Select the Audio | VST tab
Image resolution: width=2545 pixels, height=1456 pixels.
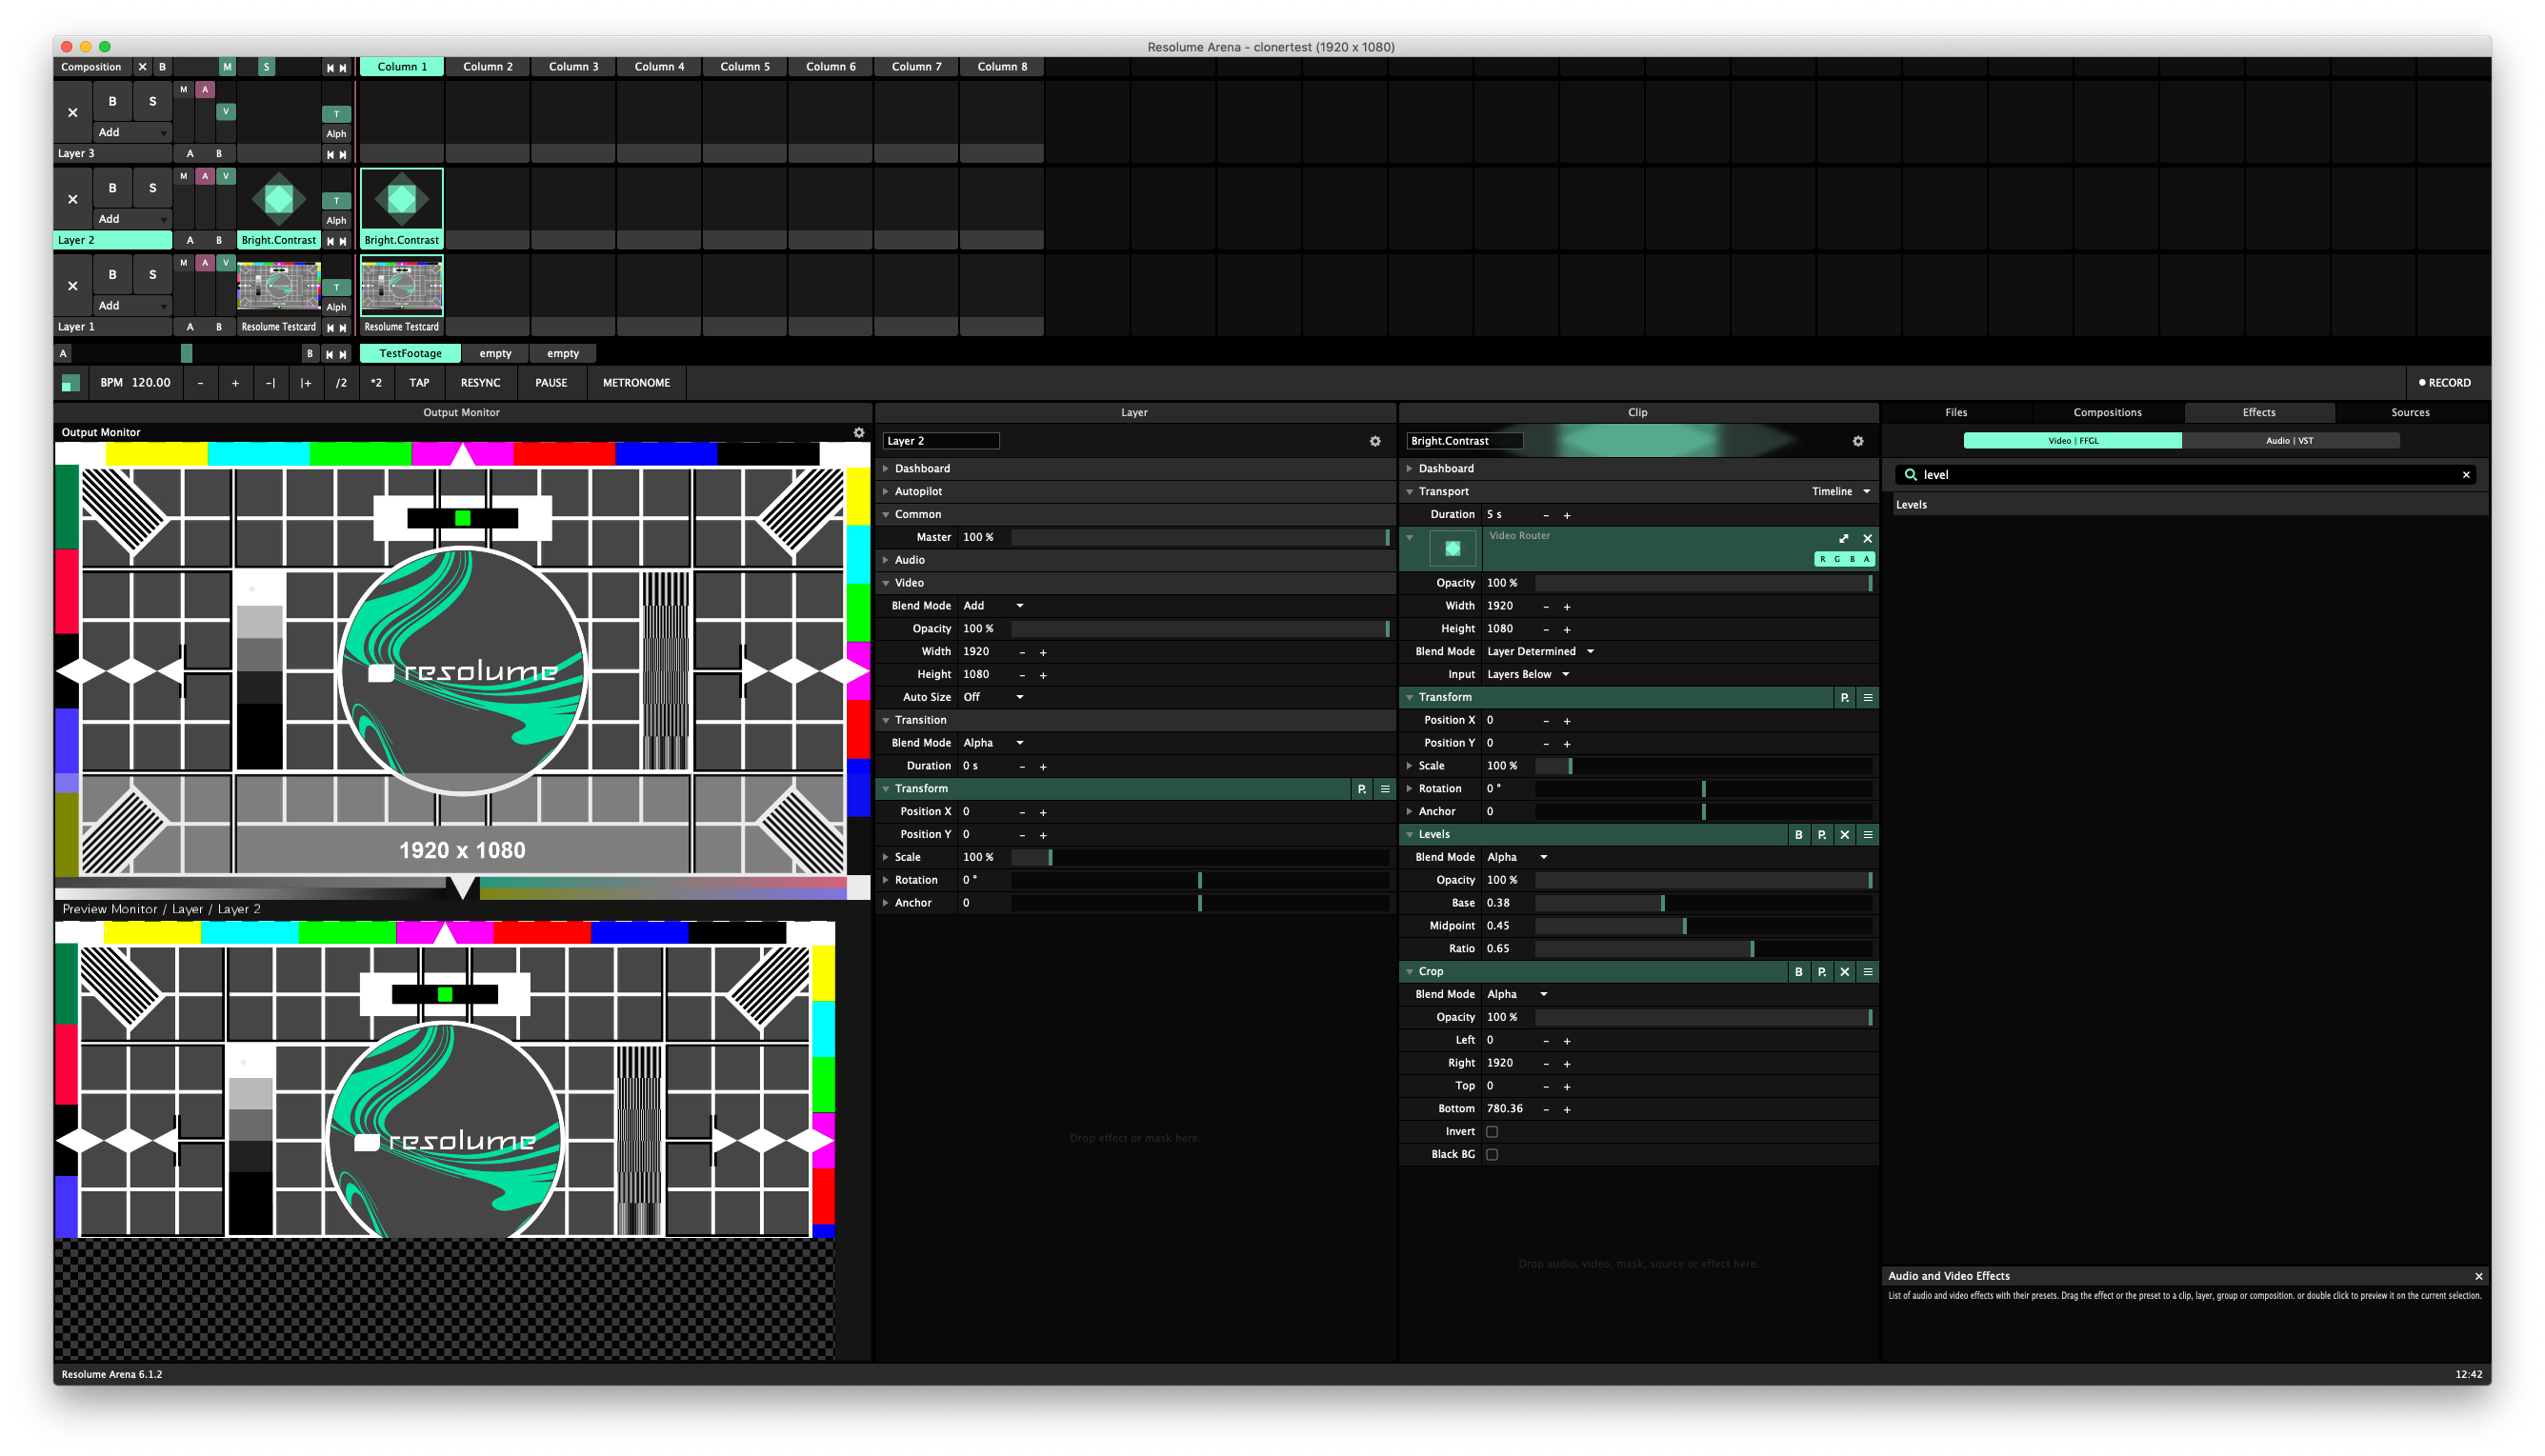pyautogui.click(x=2289, y=440)
